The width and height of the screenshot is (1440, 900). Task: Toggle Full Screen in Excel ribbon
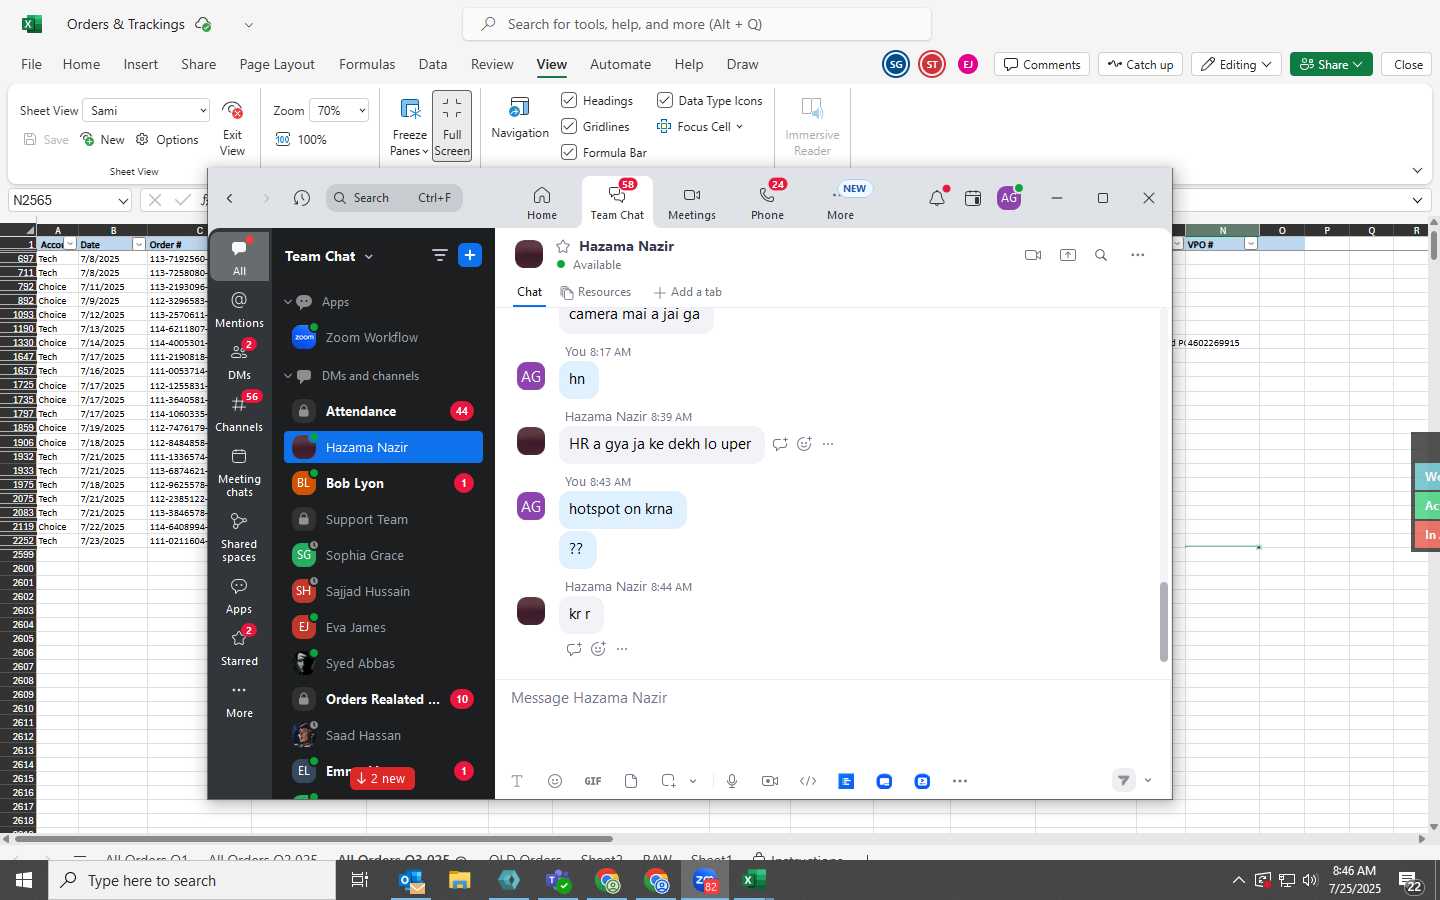452,126
